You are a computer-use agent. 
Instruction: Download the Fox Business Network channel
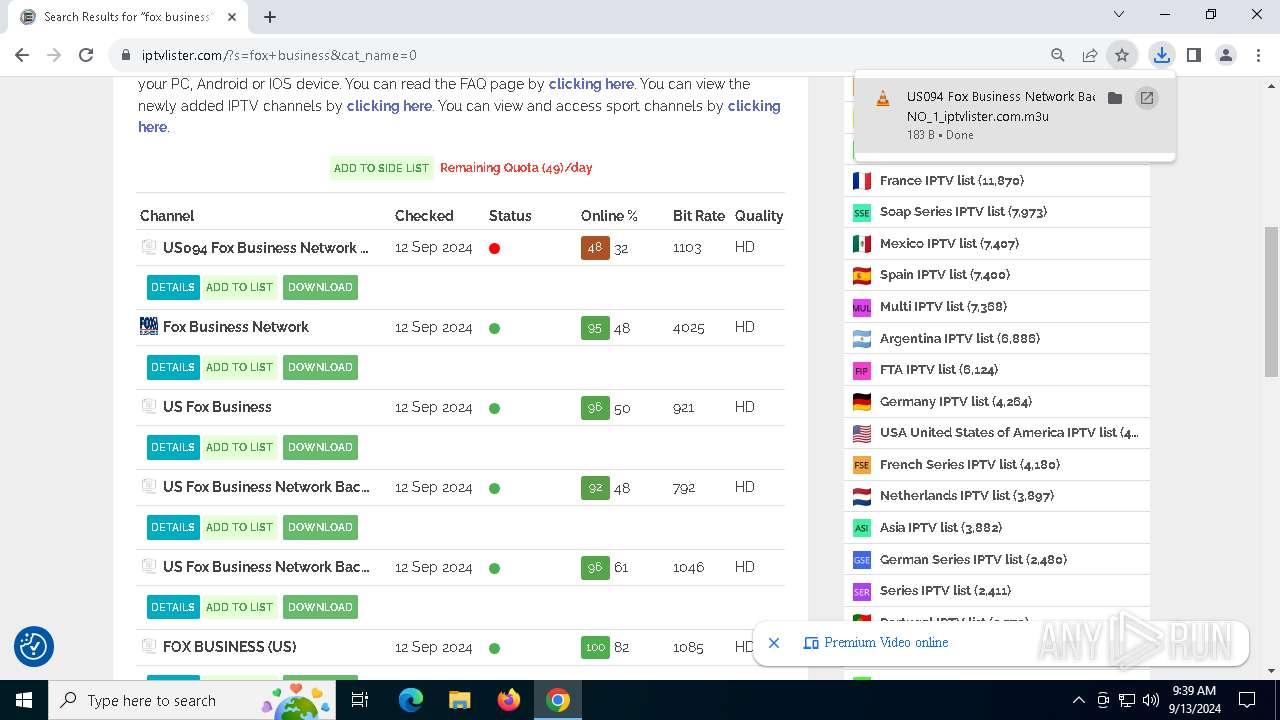click(320, 367)
